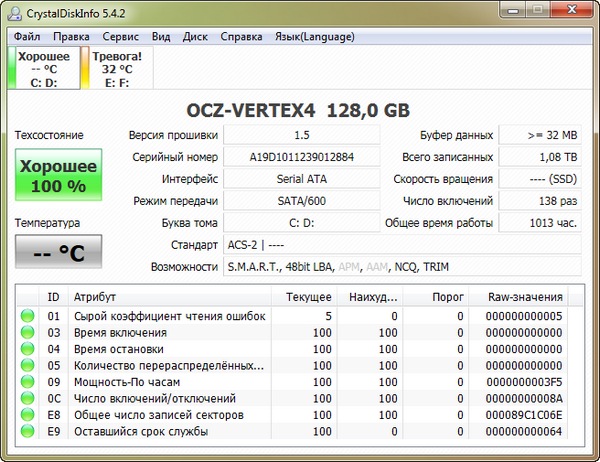600x462 pixels.
Task: Click green status icon for attribute 09
Action: 27,382
